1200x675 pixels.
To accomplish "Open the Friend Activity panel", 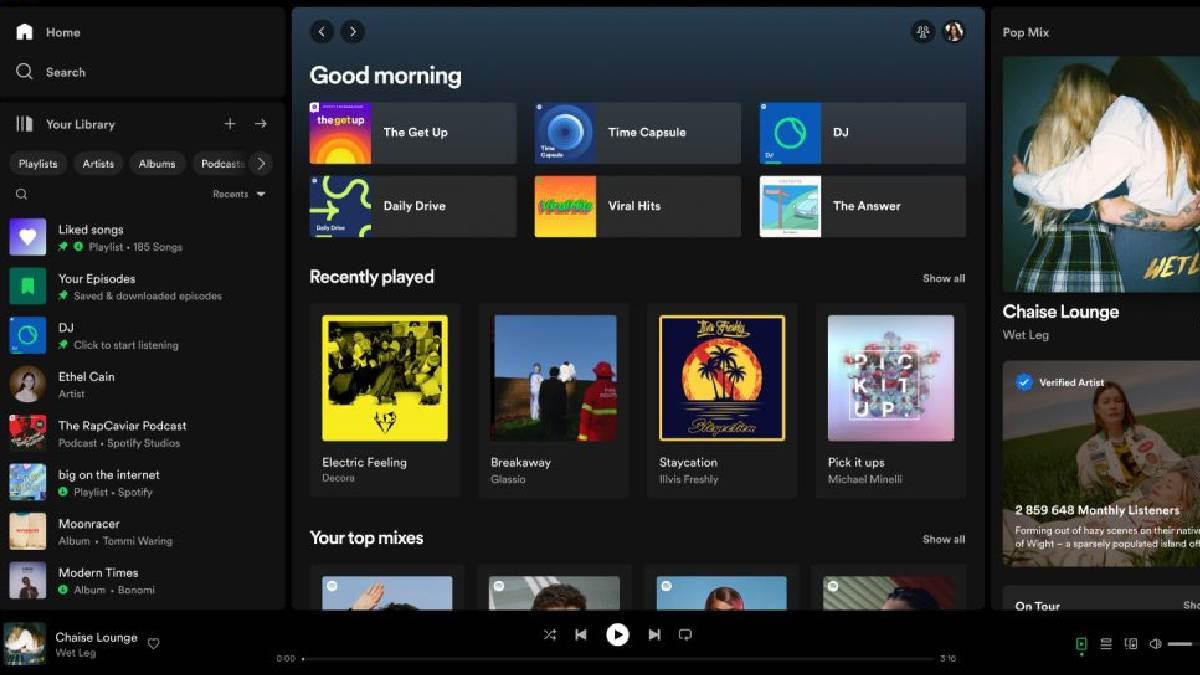I will [x=924, y=31].
